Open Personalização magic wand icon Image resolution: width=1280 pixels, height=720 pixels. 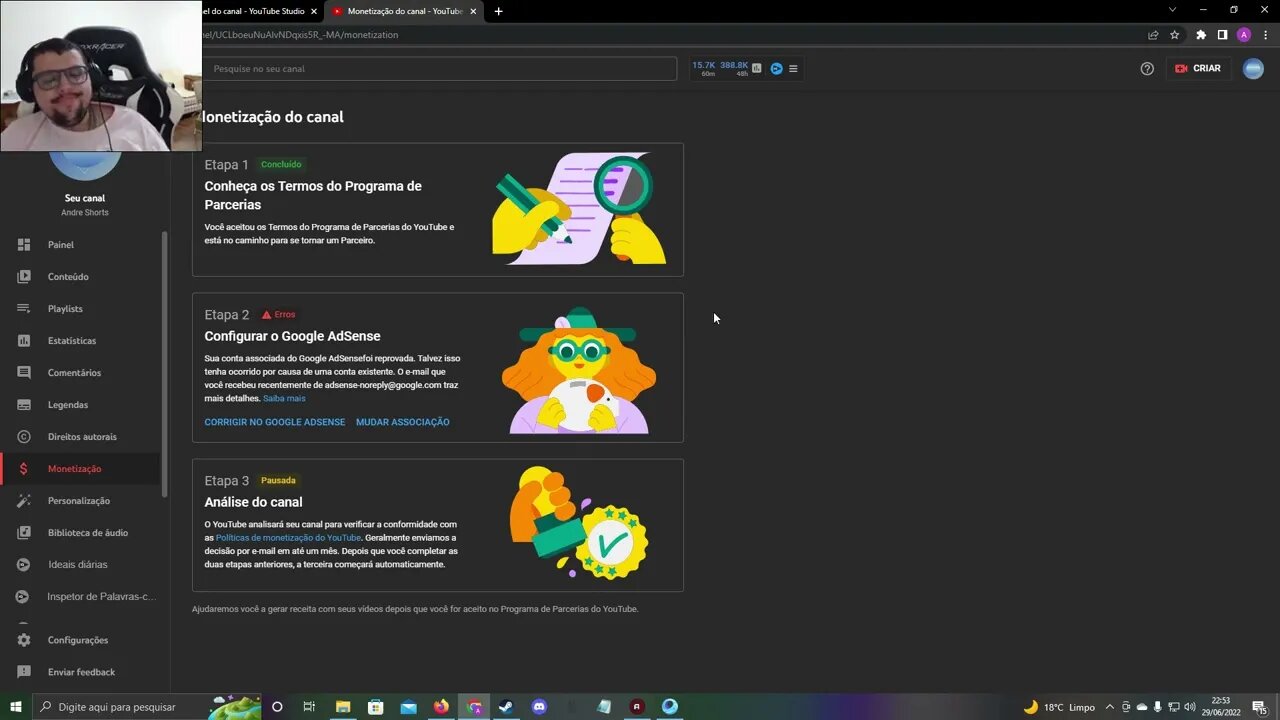(24, 500)
